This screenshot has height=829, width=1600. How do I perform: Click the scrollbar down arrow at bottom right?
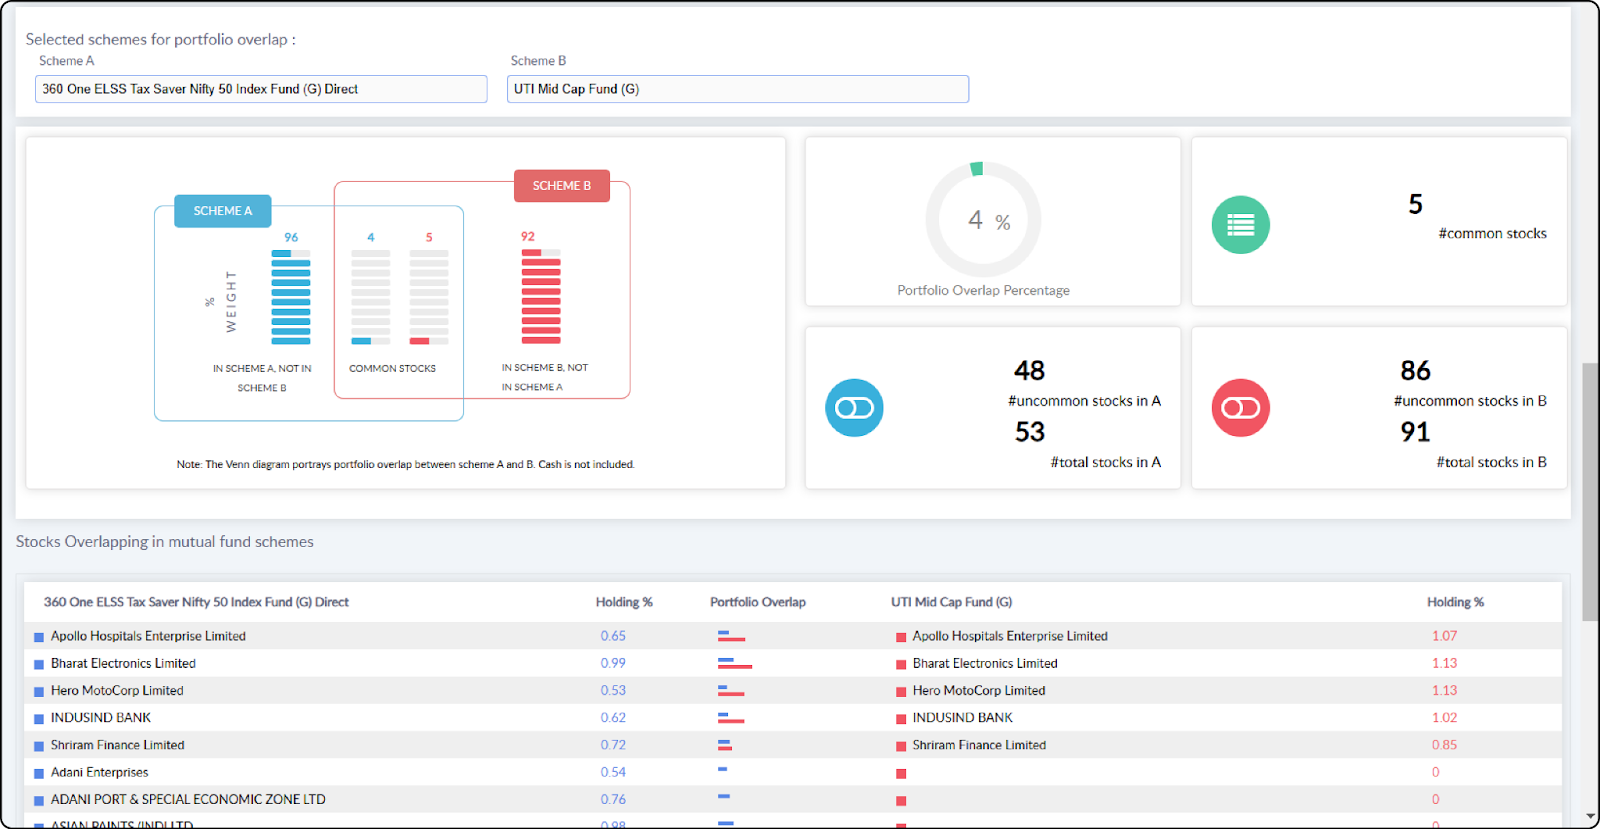pos(1590,817)
